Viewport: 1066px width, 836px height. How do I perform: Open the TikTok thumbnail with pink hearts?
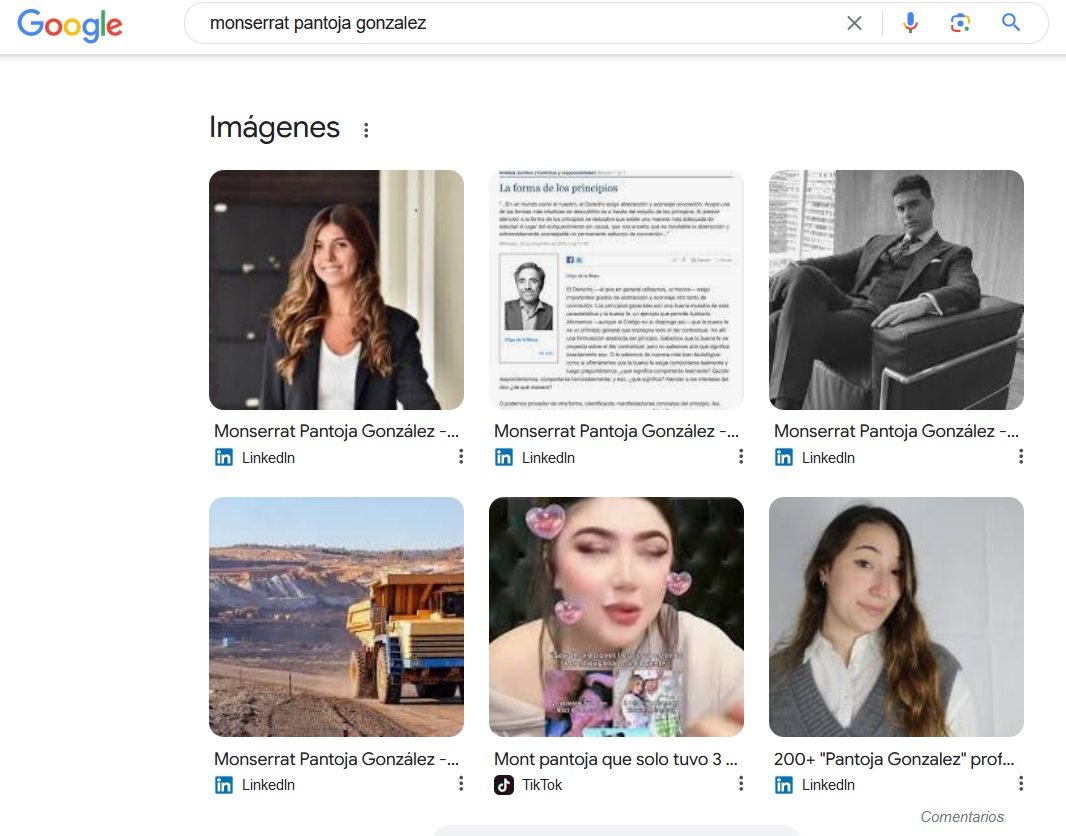tap(617, 617)
